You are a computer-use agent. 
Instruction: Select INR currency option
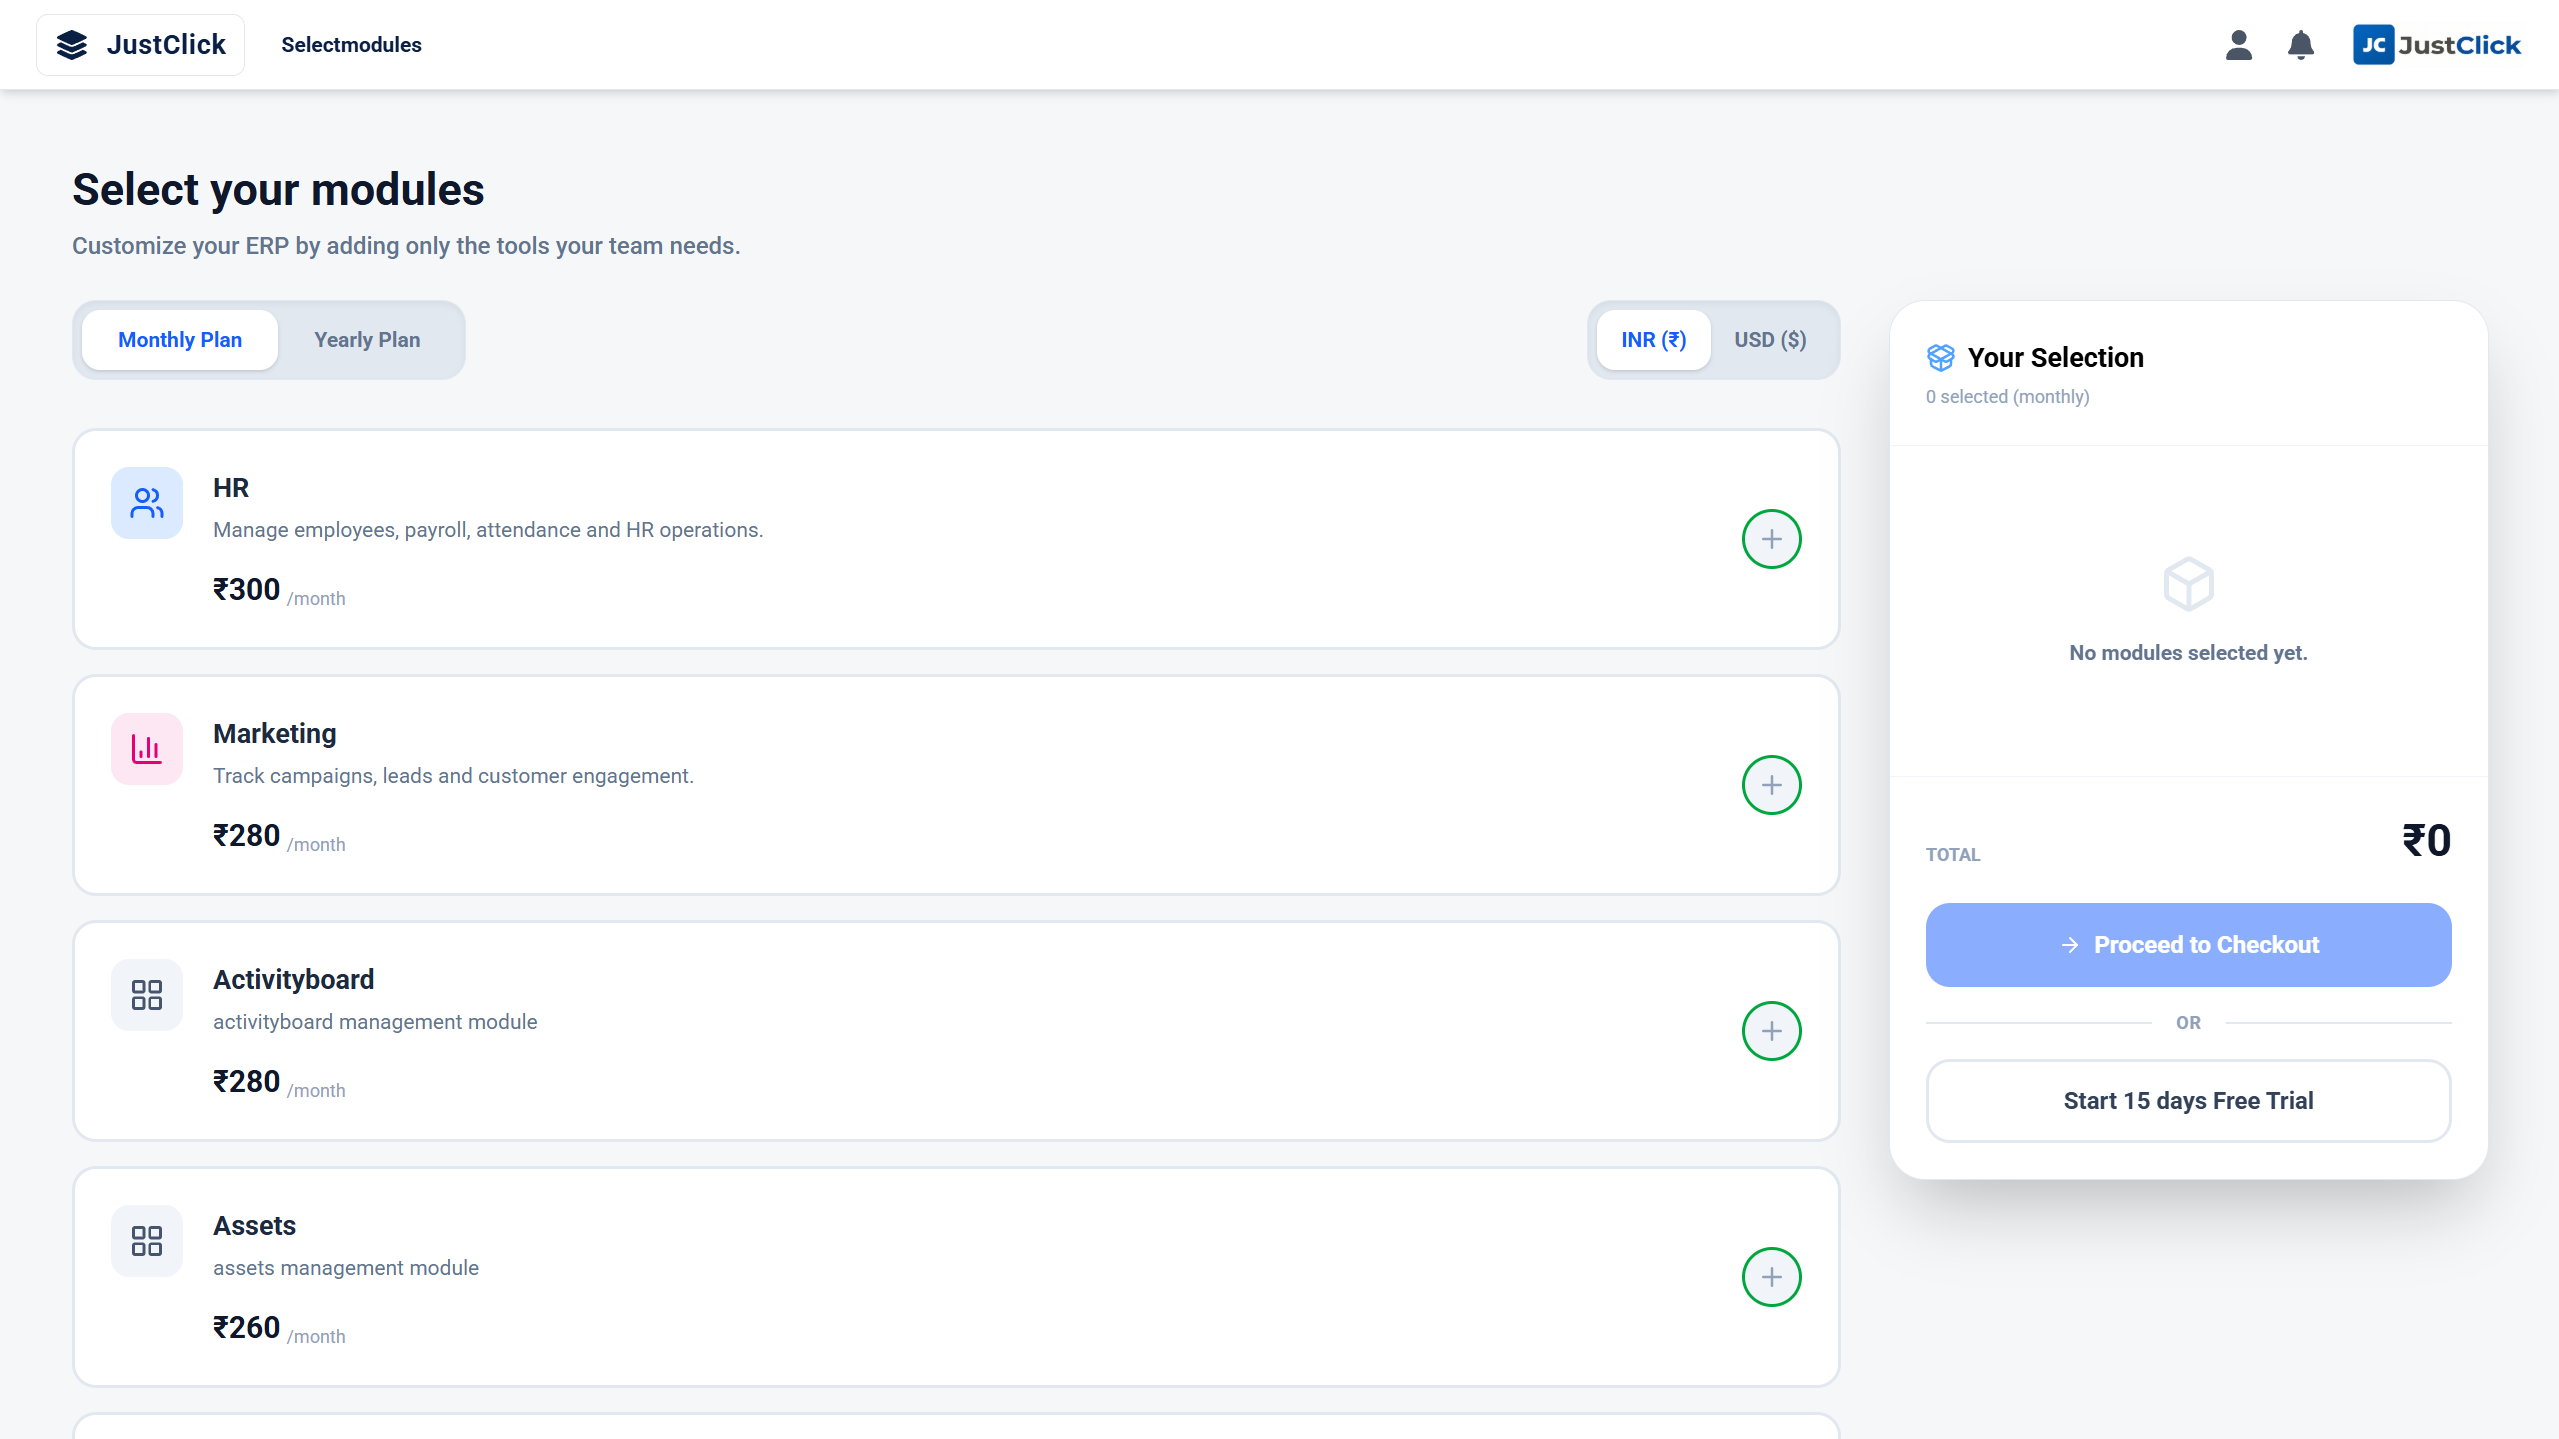[x=1653, y=340]
